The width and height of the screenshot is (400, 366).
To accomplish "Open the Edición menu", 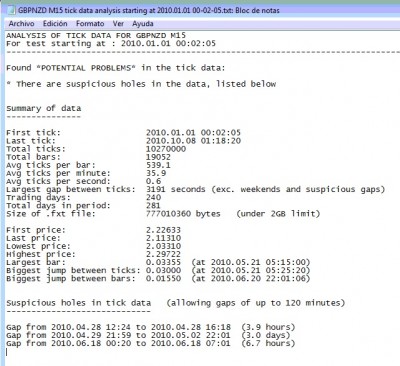I will (x=55, y=24).
